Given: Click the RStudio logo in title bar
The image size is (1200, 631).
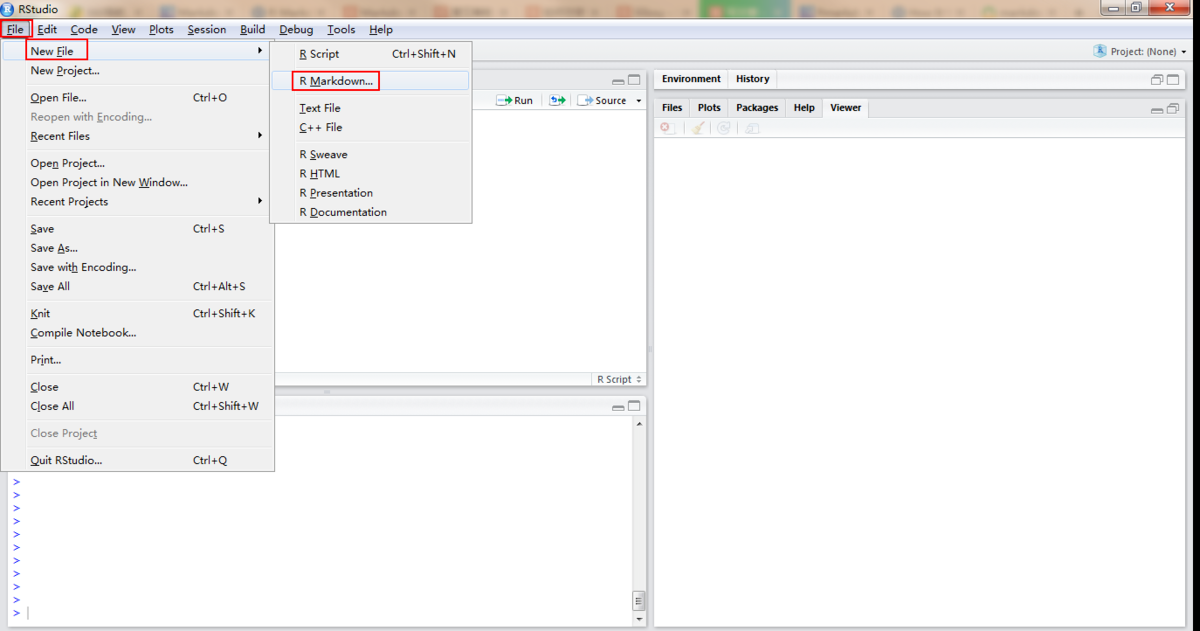Looking at the screenshot, I should point(8,9).
